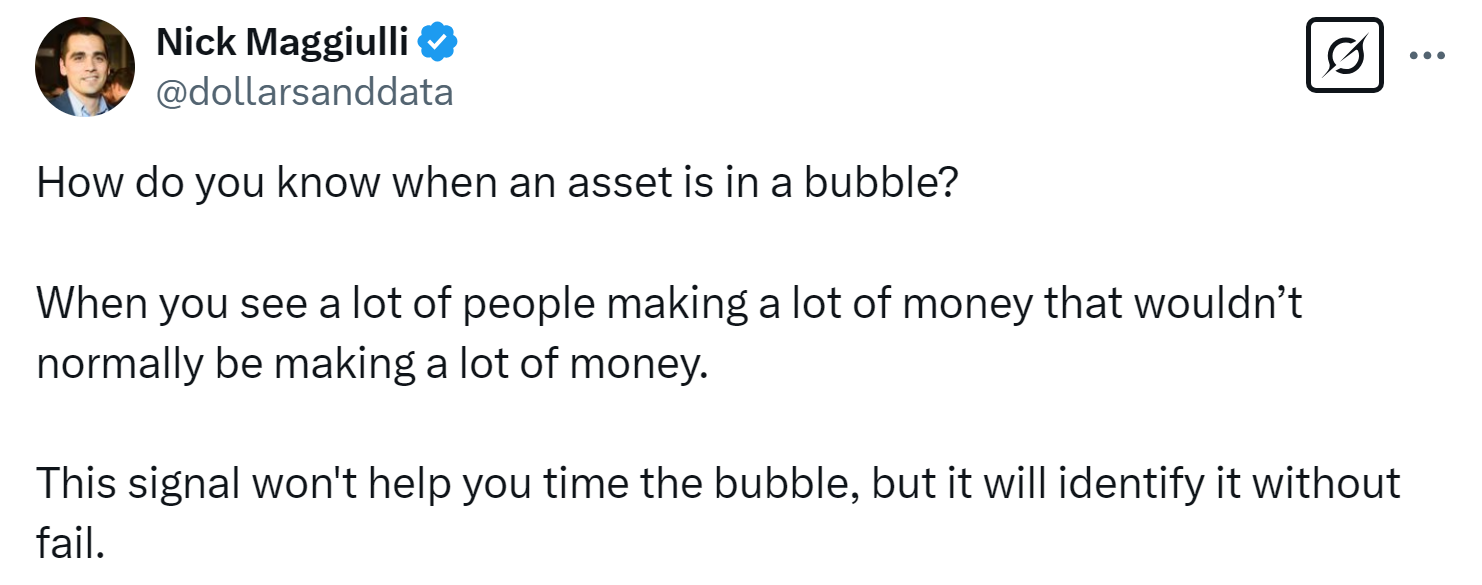Click the word "bubble?" in the question
1482x585 pixels.
click(881, 186)
